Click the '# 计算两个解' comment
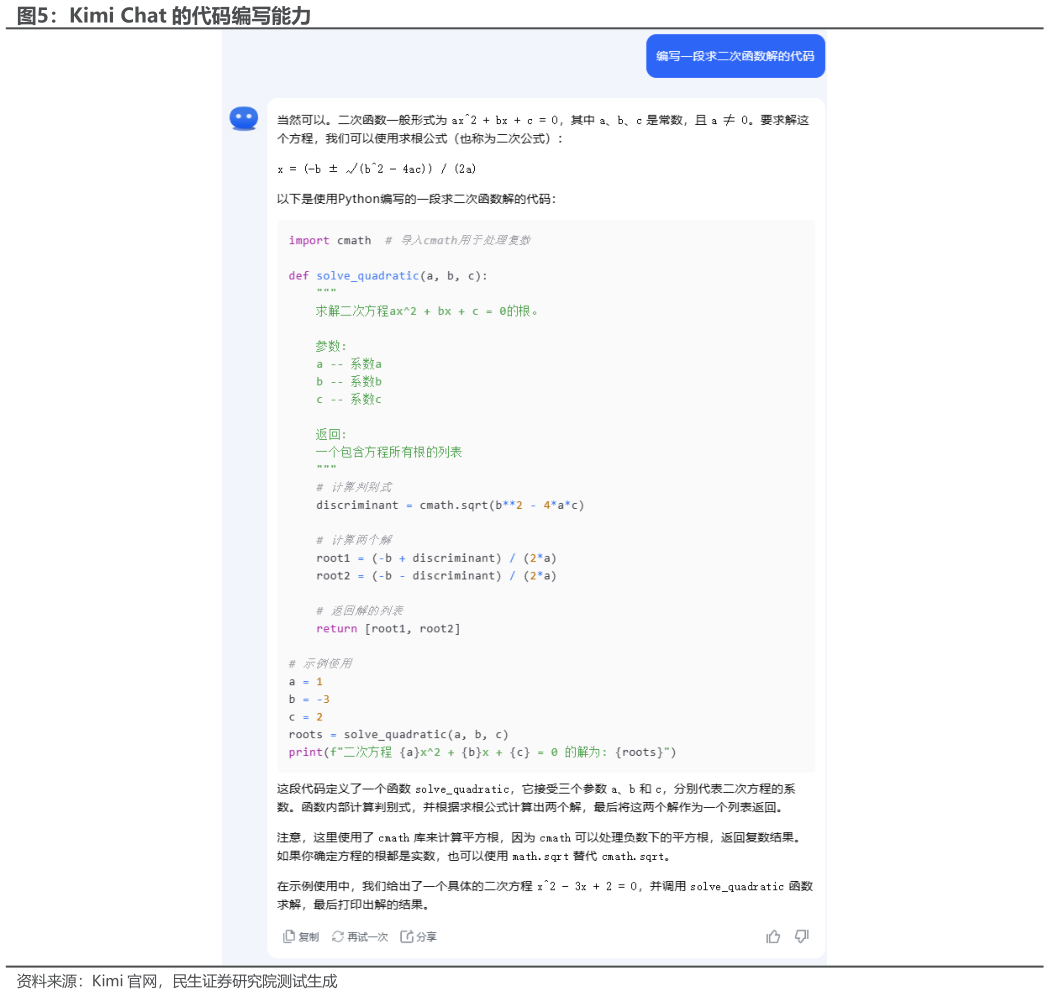This screenshot has height=994, width=1049. 354,540
